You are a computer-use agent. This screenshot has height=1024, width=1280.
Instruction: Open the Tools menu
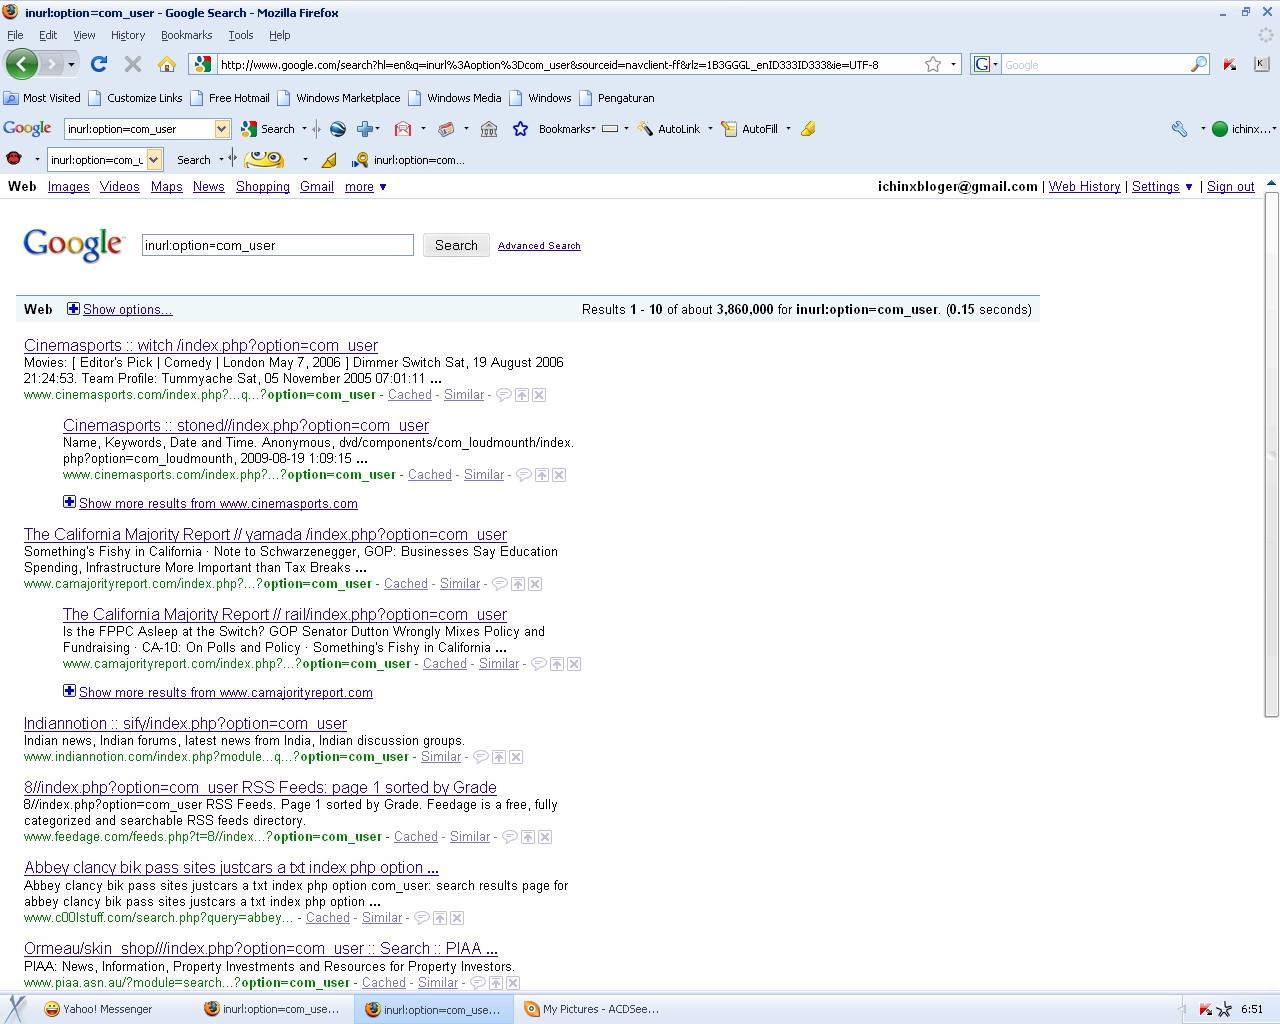pos(241,35)
